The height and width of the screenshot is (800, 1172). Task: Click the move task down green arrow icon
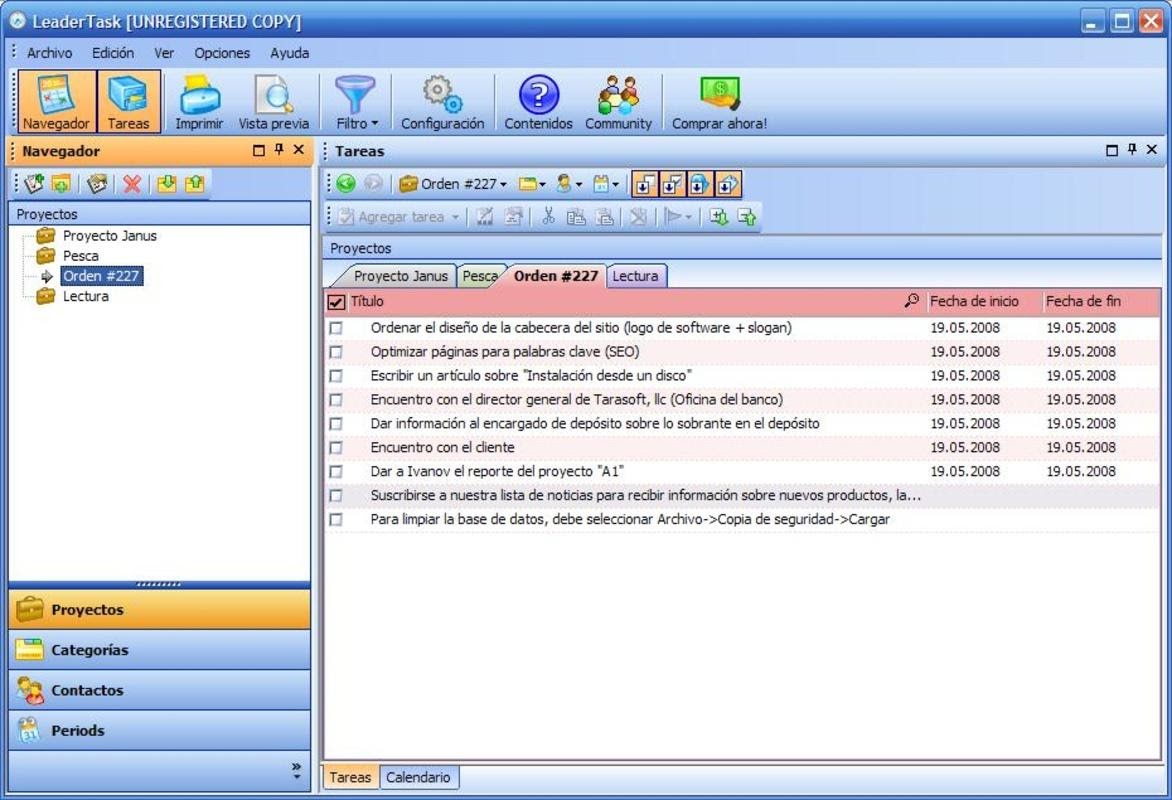[x=719, y=217]
